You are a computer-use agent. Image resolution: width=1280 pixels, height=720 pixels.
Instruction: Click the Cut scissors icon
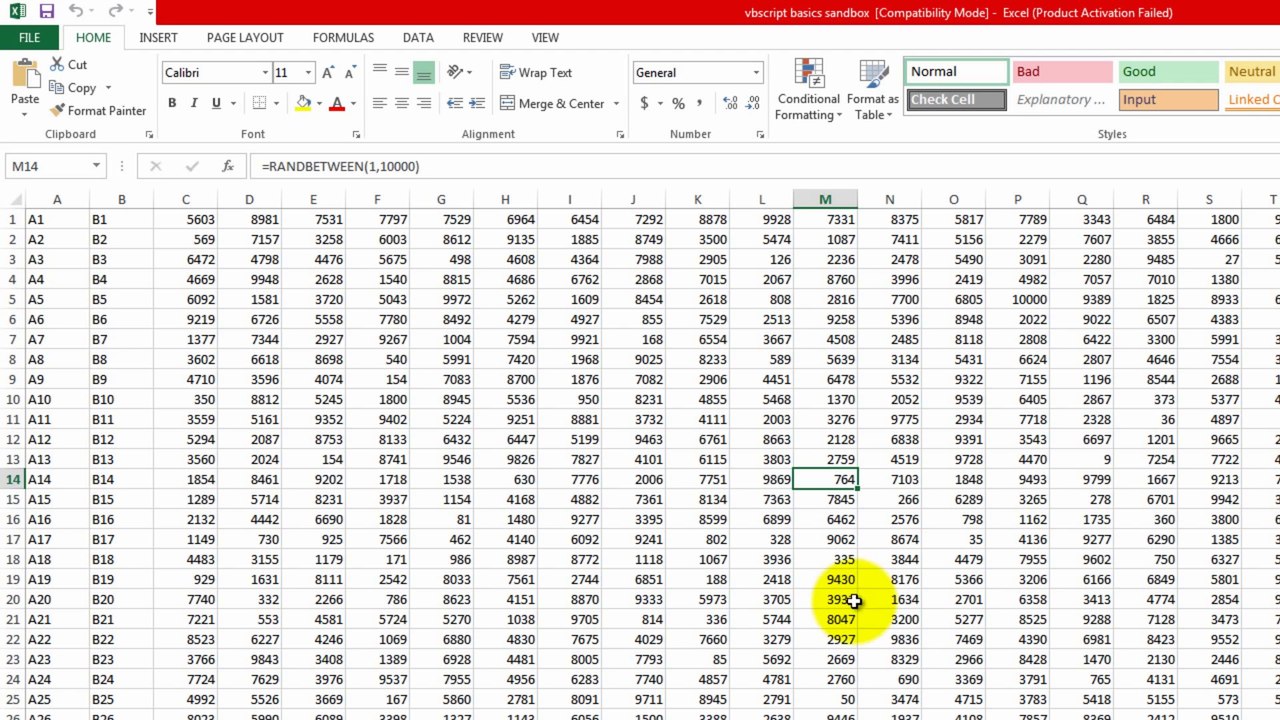(x=56, y=65)
